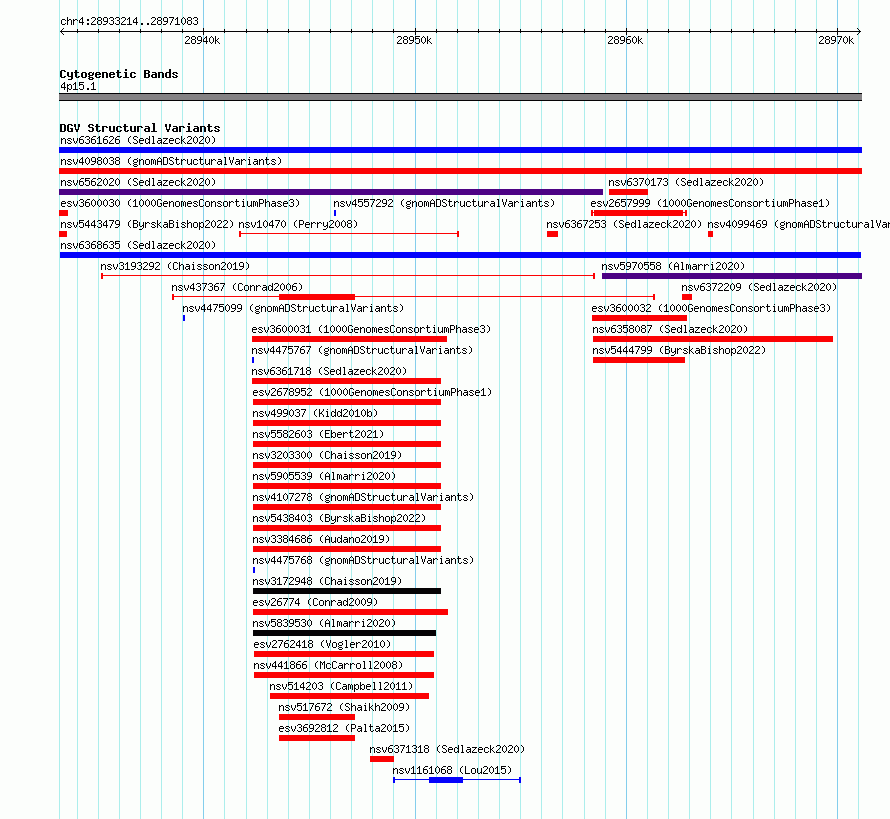Select the nsv1161068 (Lou2015) label

pos(452,770)
